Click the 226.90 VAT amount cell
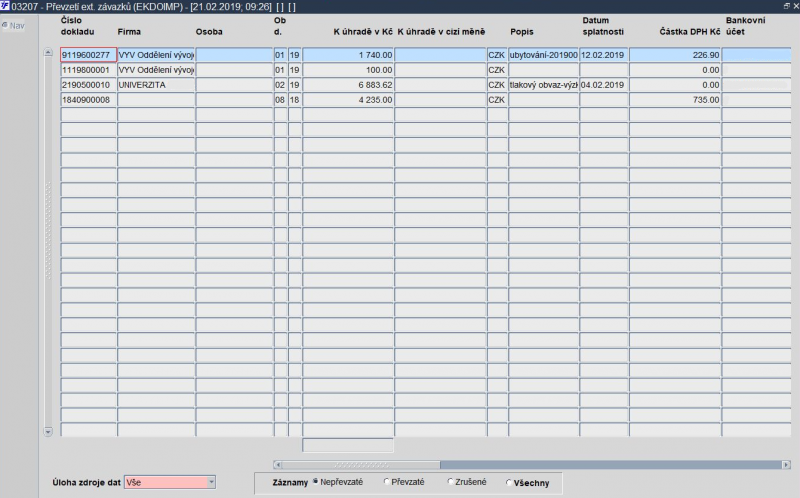Screen dimensions: 800x498 pos(675,55)
